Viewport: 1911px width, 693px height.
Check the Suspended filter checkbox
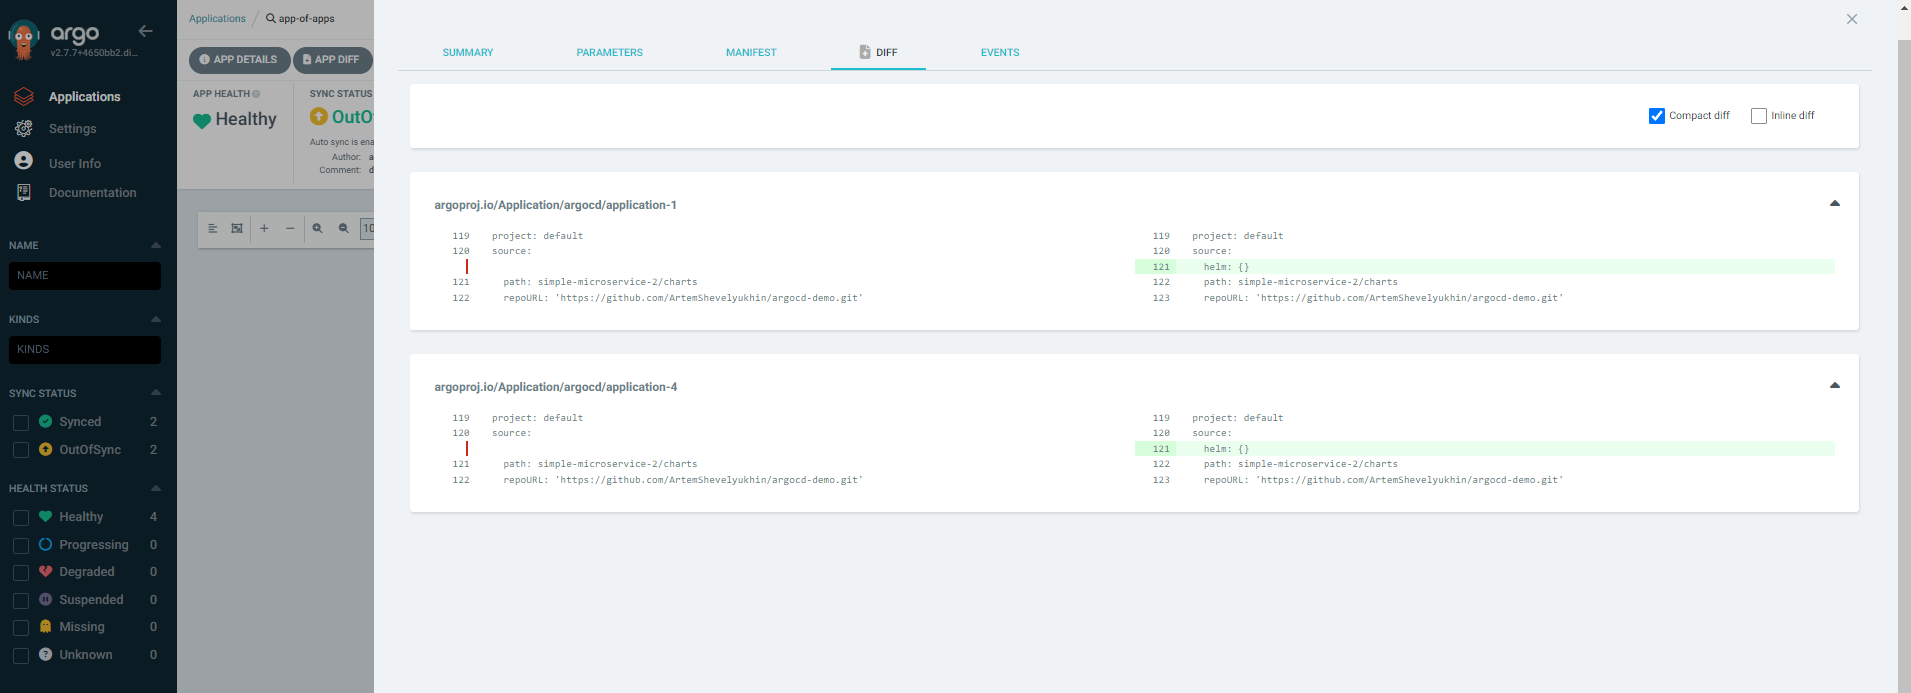pyautogui.click(x=21, y=601)
